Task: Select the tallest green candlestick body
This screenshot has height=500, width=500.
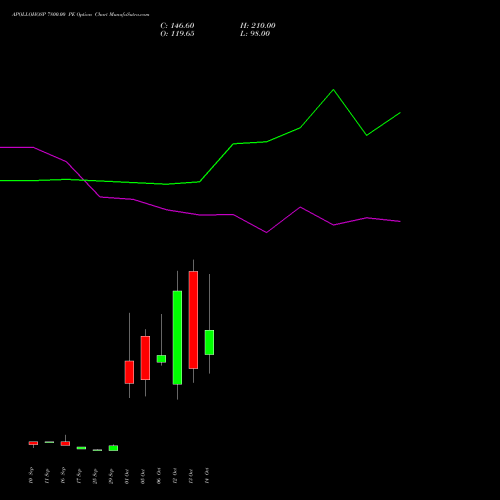Action: pos(177,338)
